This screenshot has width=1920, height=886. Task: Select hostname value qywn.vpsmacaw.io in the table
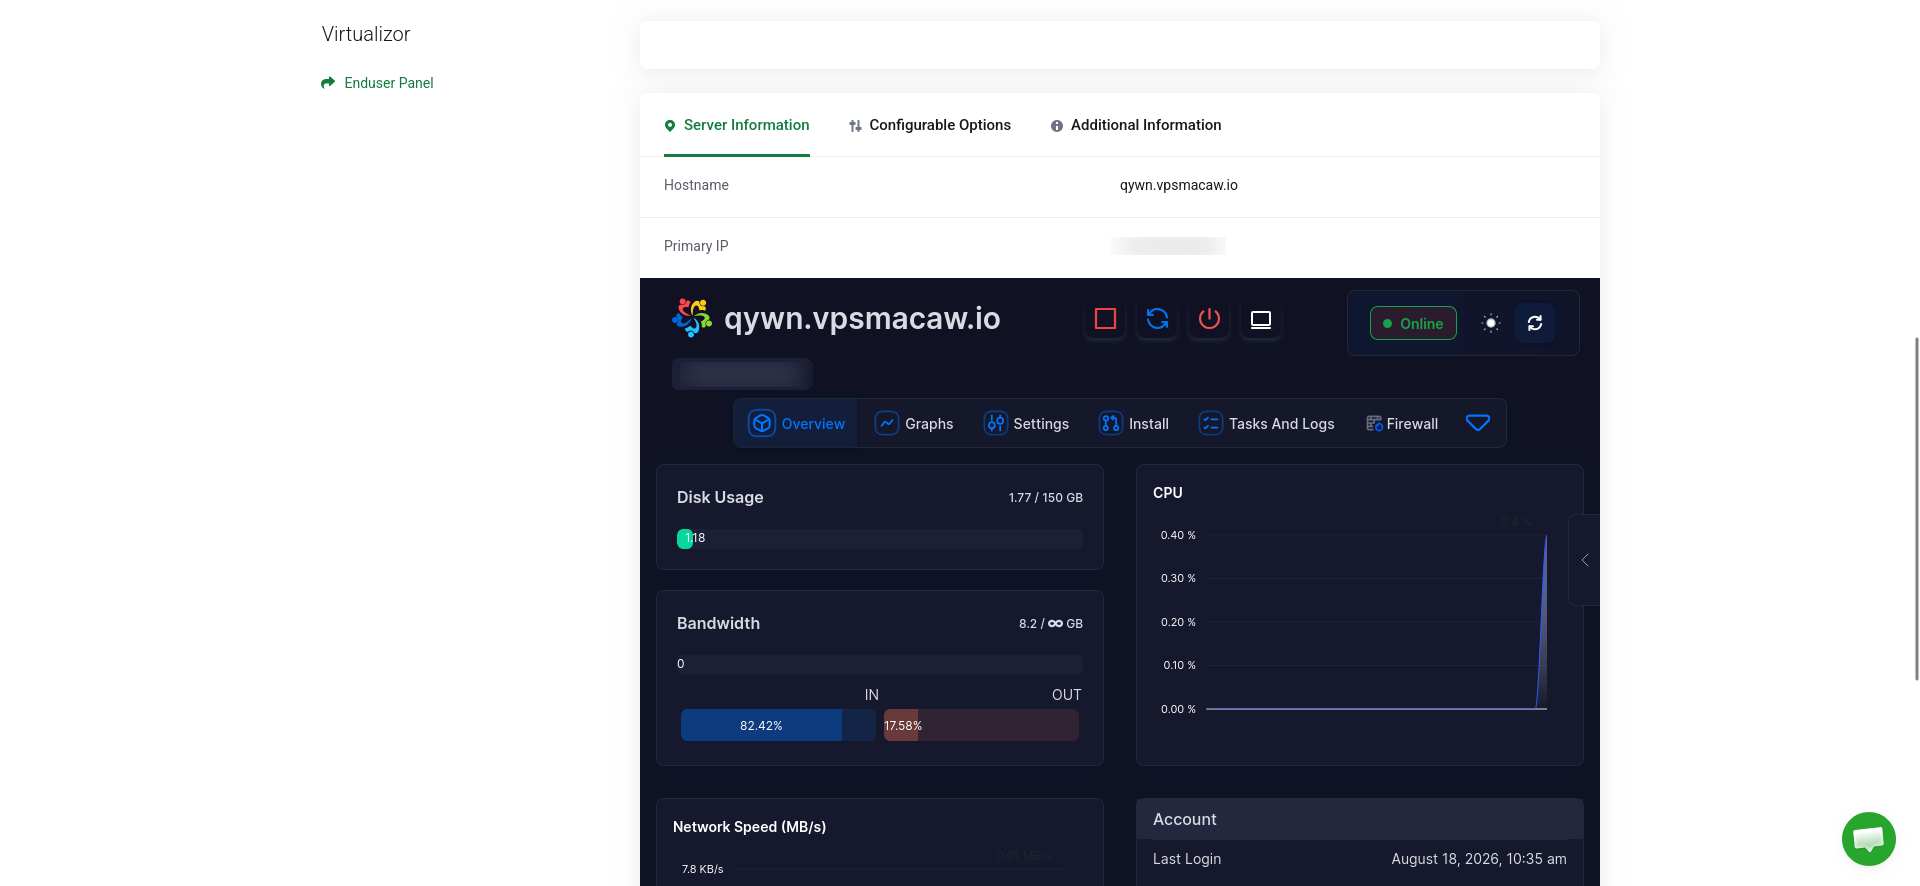[x=1179, y=185]
